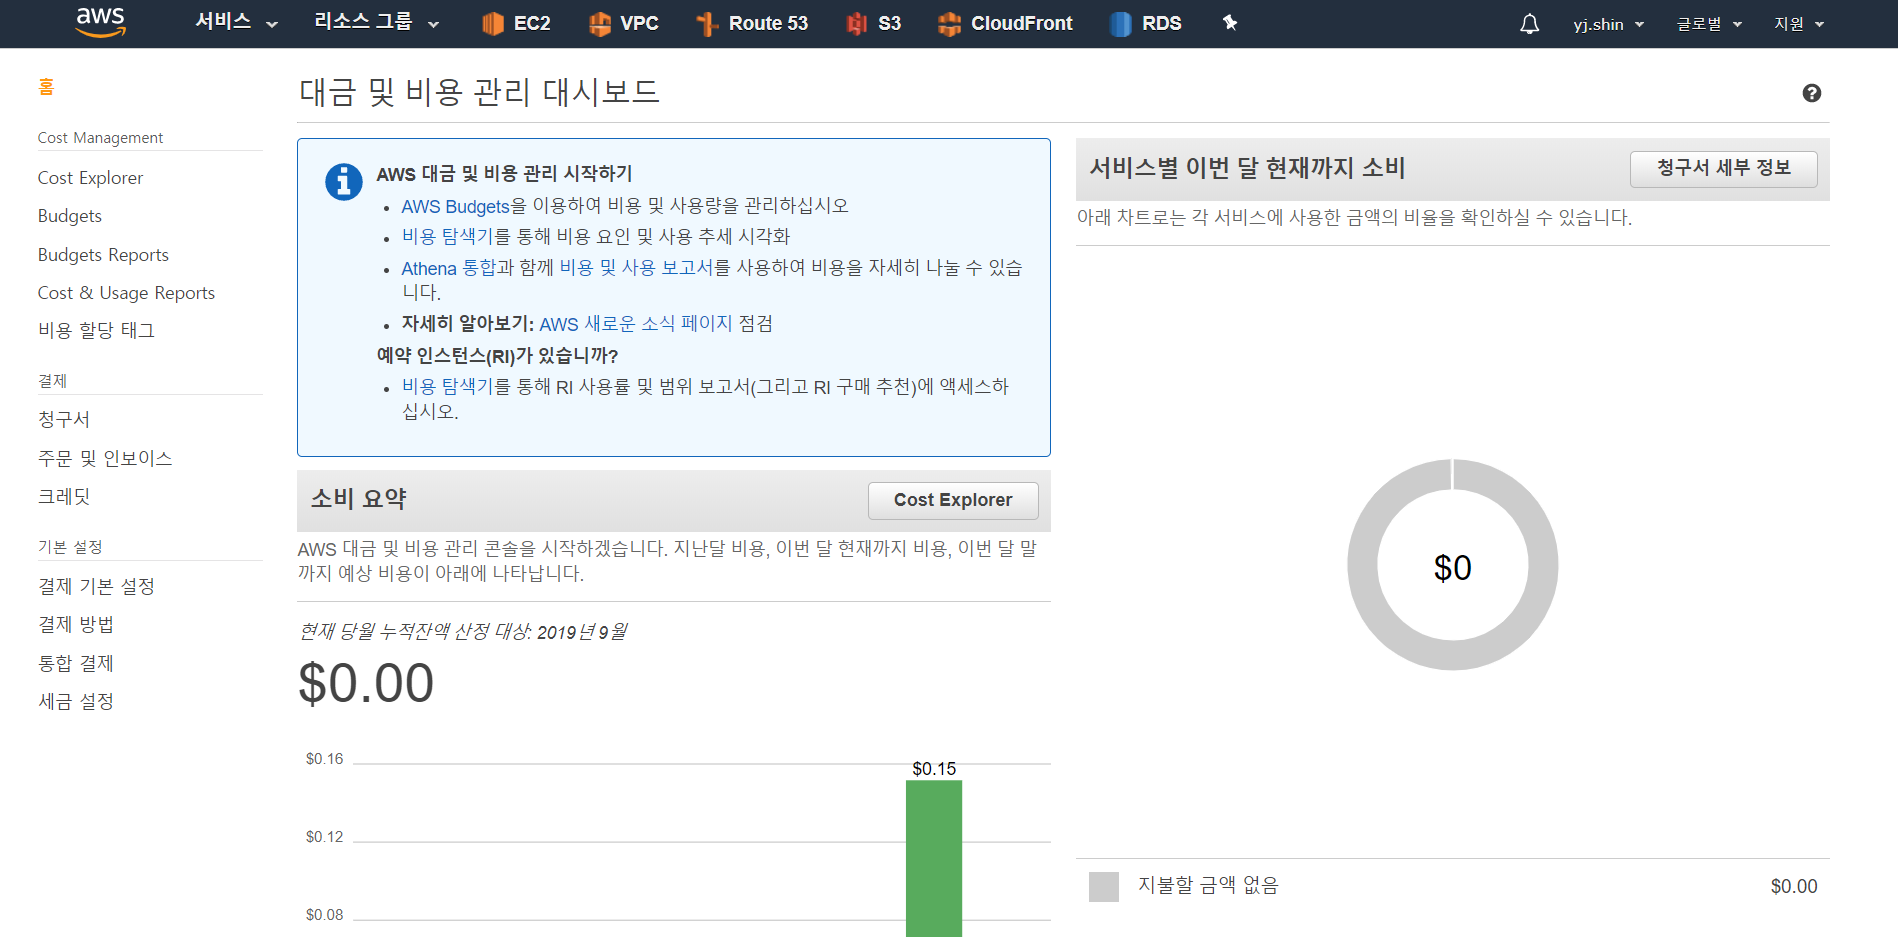Open Cost & Usage Reports
This screenshot has width=1898, height=937.
126,293
